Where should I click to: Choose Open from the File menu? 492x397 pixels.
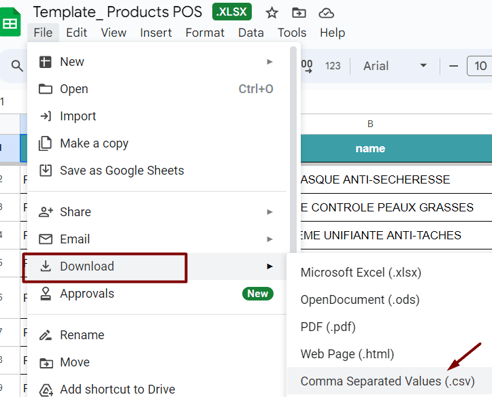[x=157, y=89]
